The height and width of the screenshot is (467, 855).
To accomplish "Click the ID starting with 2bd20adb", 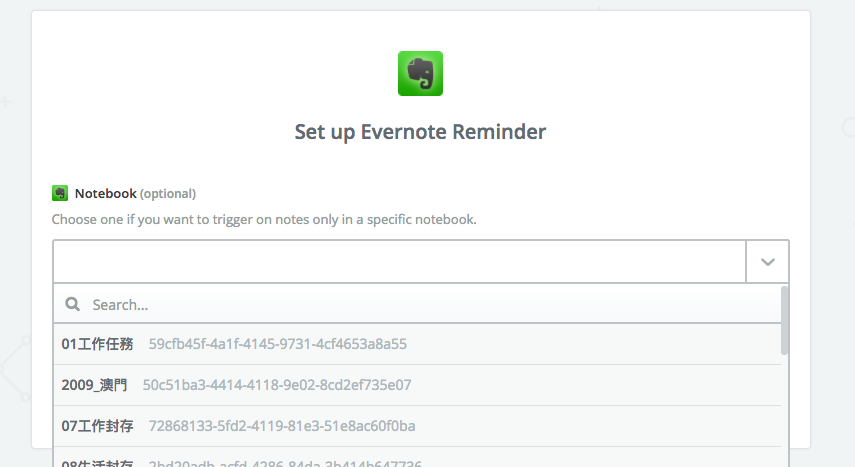I will pyautogui.click(x=285, y=463).
